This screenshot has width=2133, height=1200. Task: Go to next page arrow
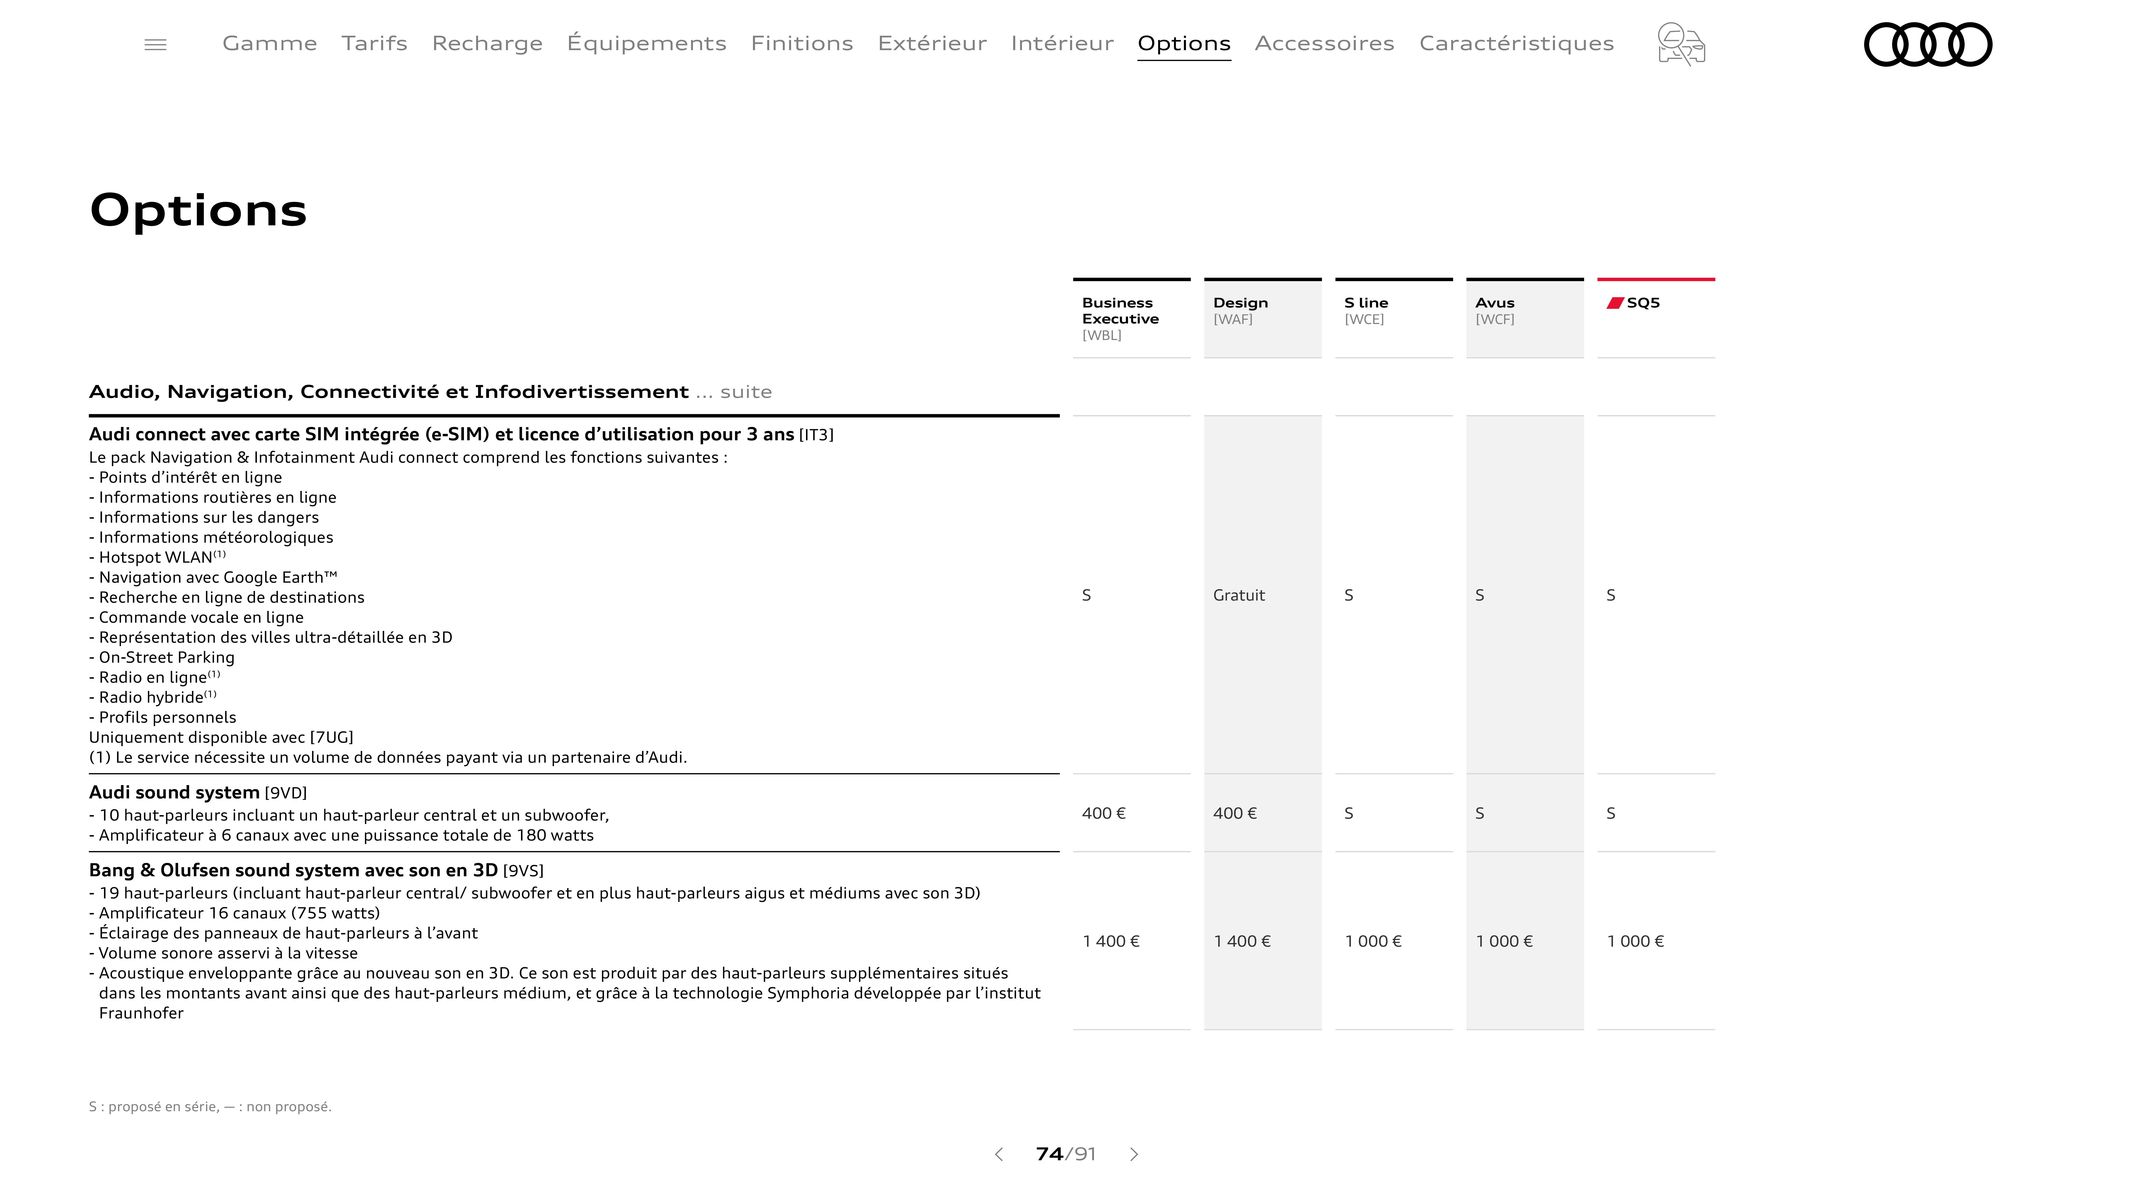(x=1134, y=1154)
